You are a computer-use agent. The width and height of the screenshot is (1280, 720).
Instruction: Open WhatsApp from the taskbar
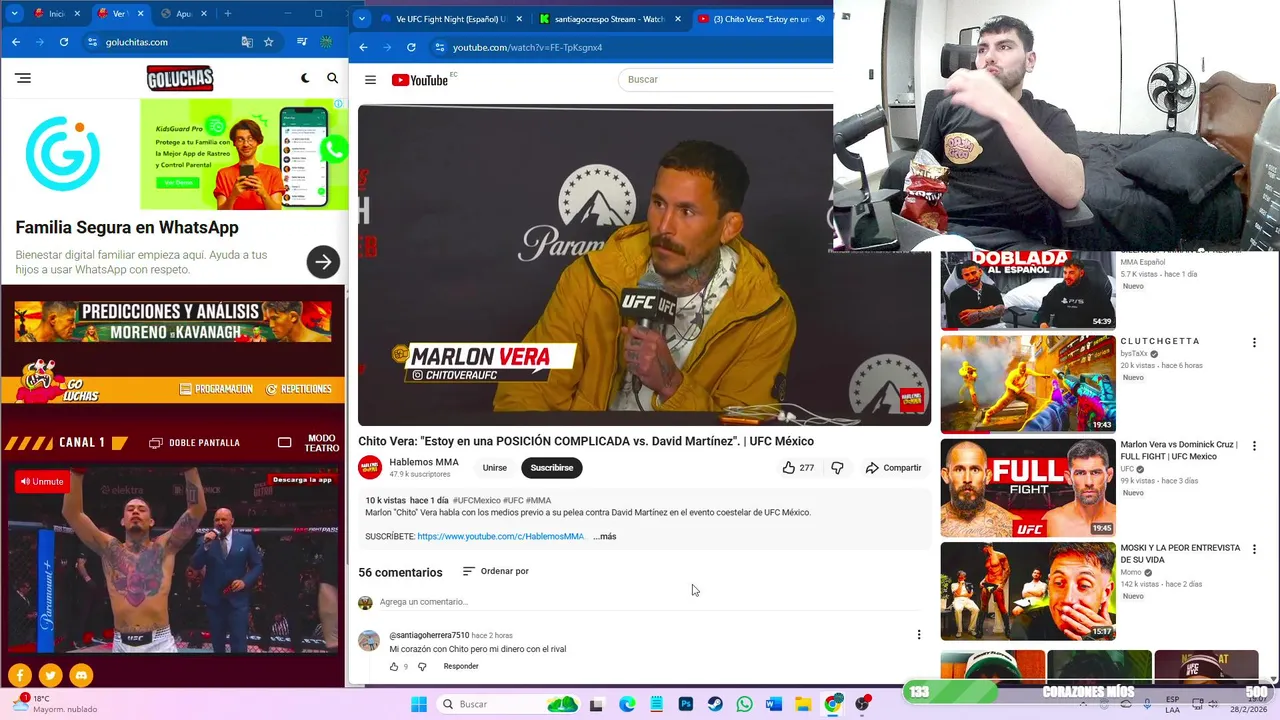pos(744,704)
